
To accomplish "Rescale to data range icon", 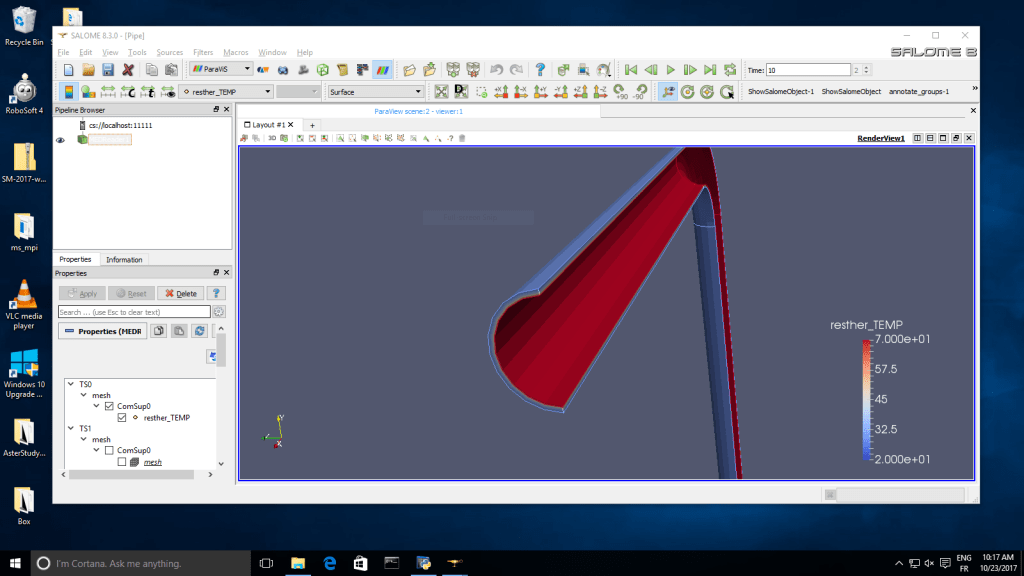I will [108, 92].
